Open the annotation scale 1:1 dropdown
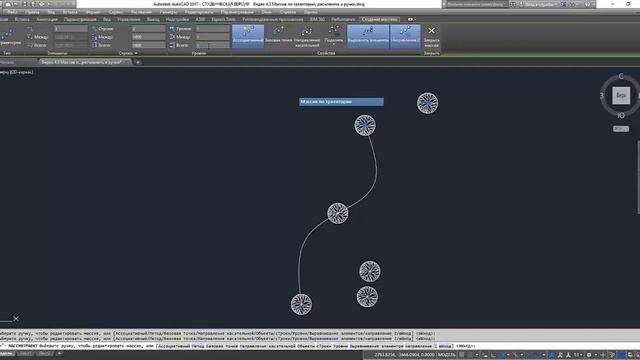 (578, 355)
